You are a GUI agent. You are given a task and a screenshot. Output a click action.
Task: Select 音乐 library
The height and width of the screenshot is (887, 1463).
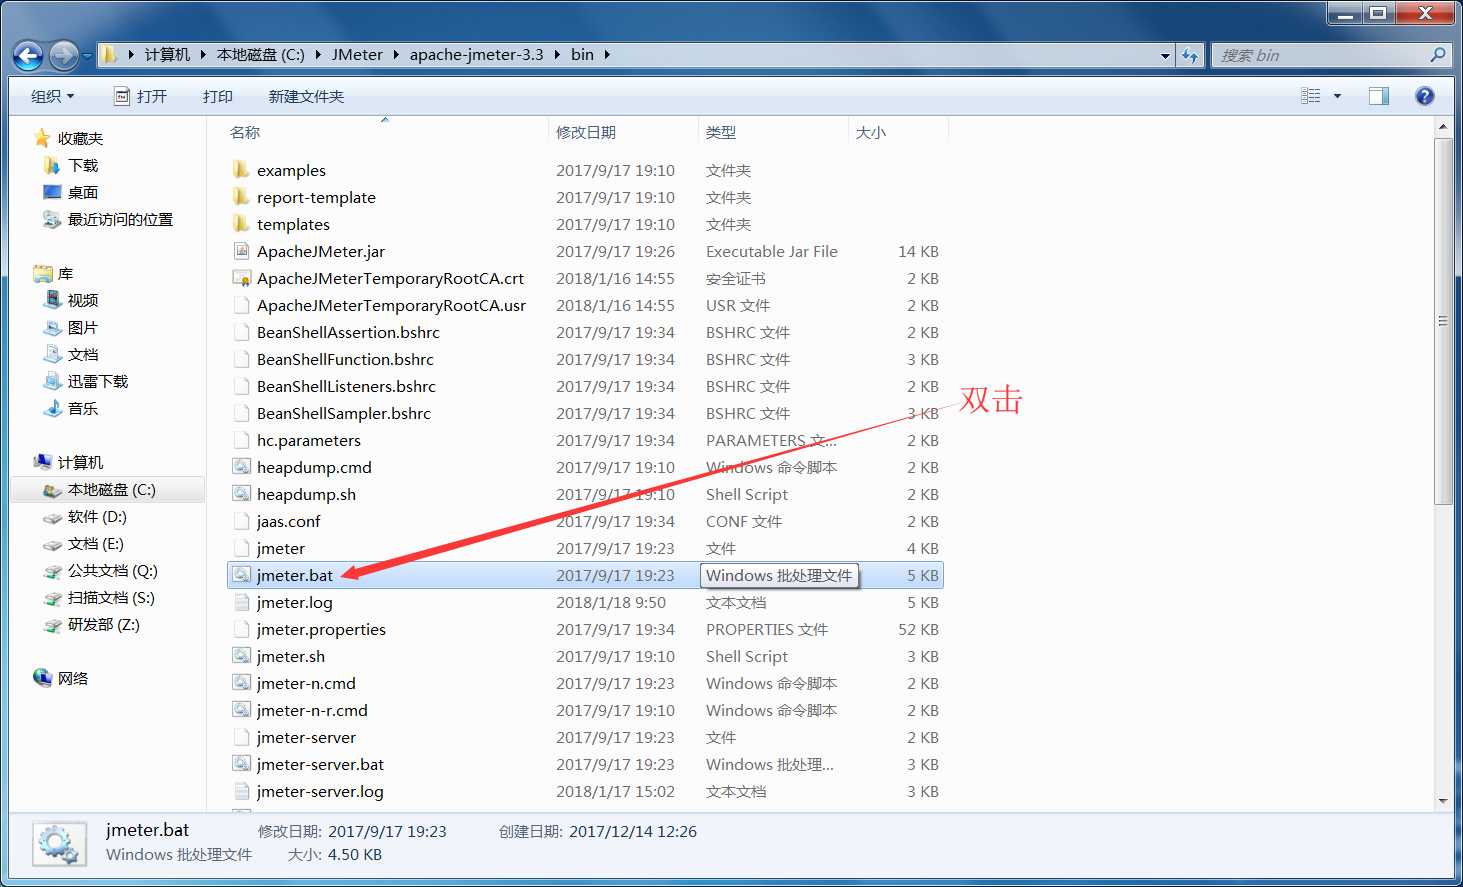[83, 408]
